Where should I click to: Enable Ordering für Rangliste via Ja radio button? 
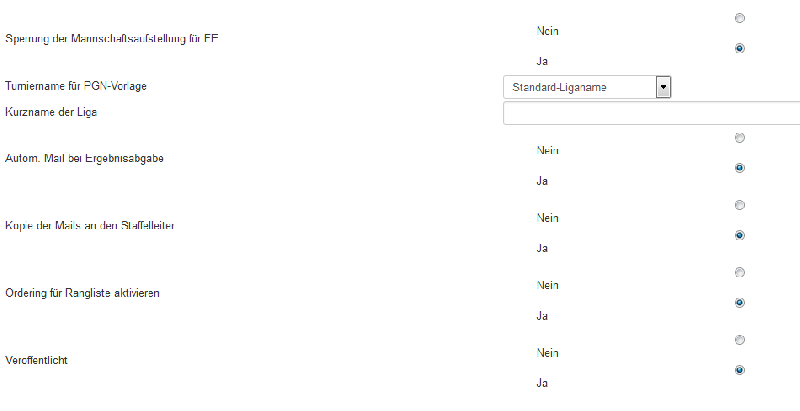[739, 302]
